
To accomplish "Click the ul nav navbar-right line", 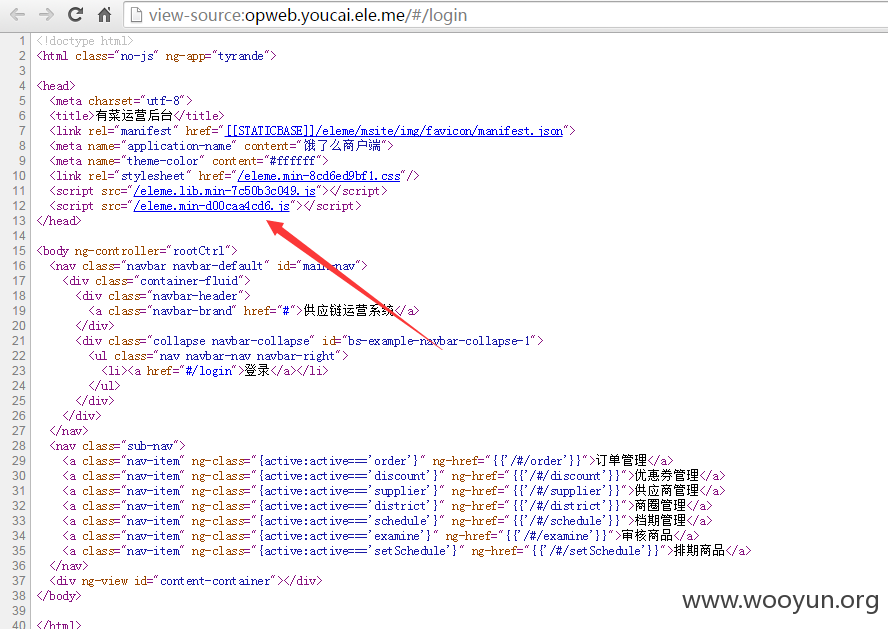I will [219, 356].
